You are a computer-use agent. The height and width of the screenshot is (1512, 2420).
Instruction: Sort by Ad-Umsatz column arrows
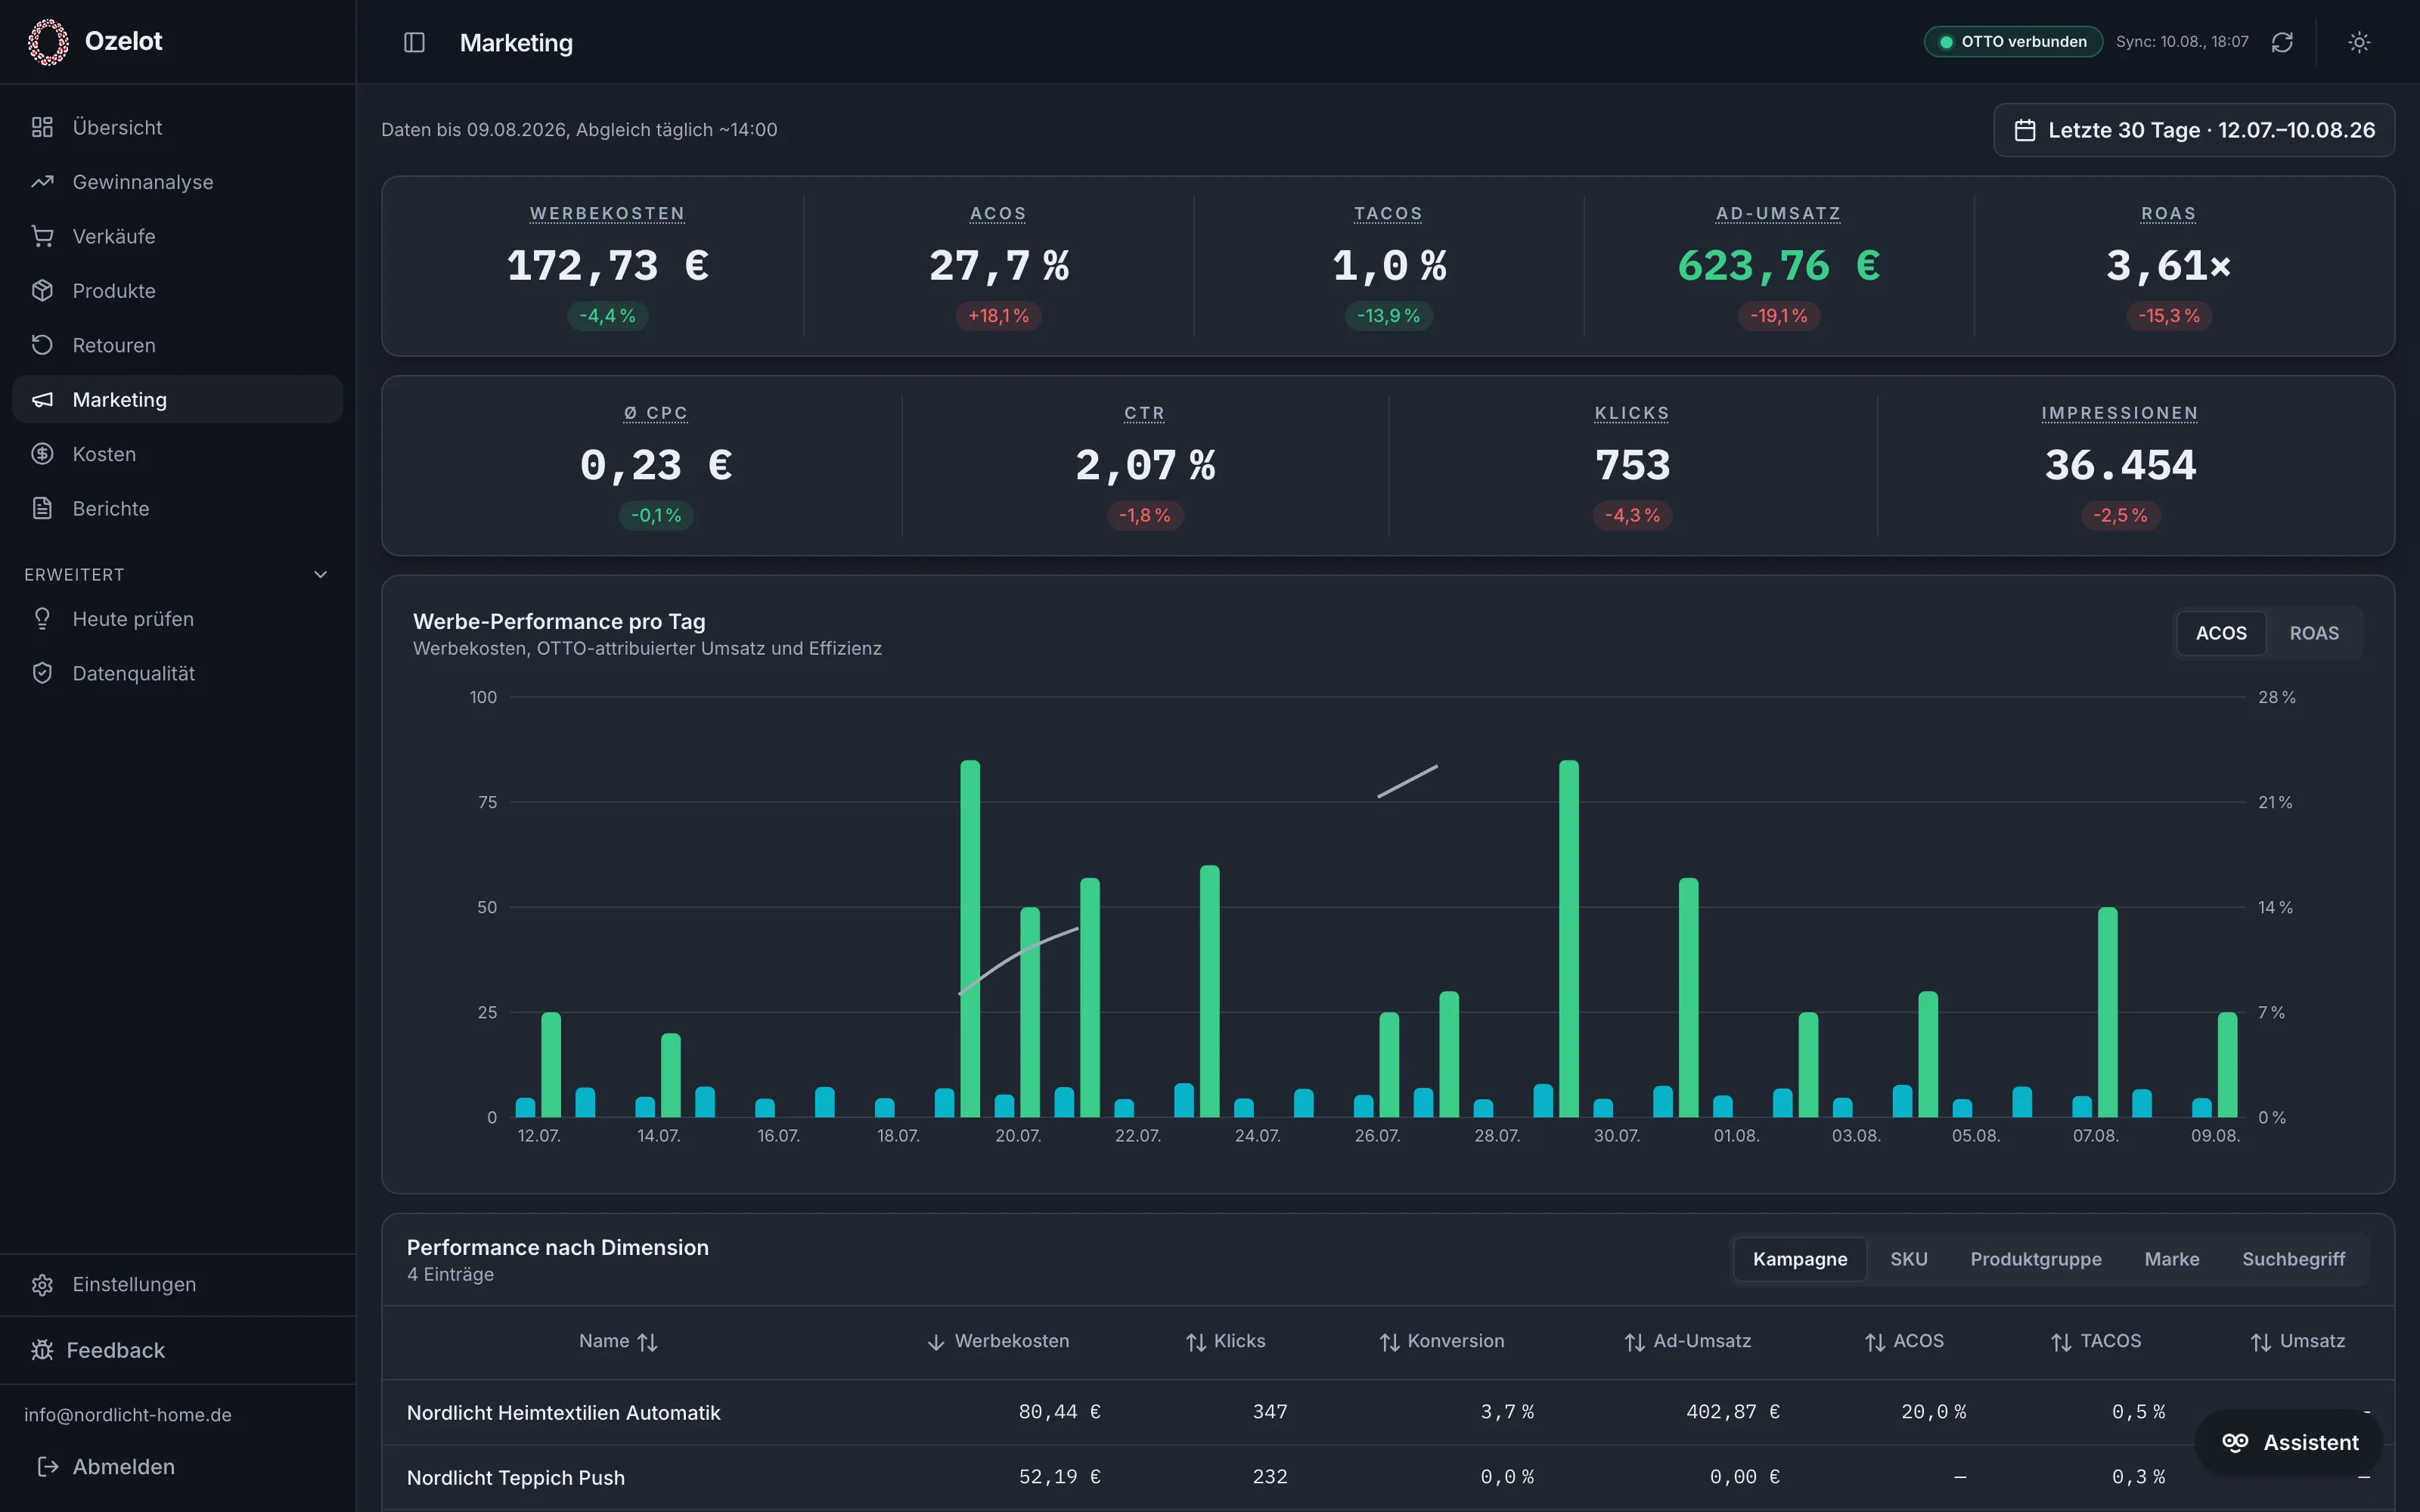[1635, 1342]
